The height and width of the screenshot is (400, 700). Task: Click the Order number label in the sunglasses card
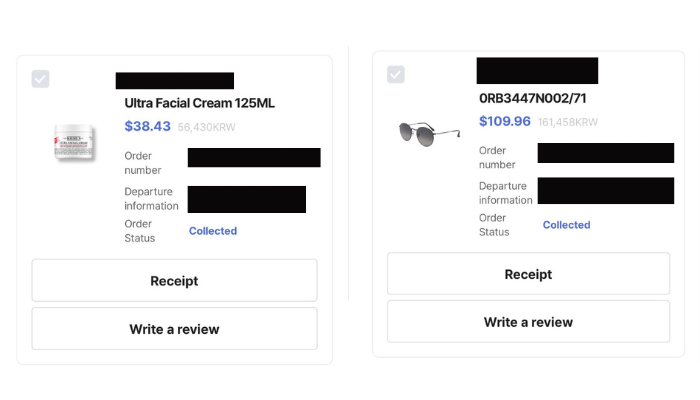[x=497, y=158]
